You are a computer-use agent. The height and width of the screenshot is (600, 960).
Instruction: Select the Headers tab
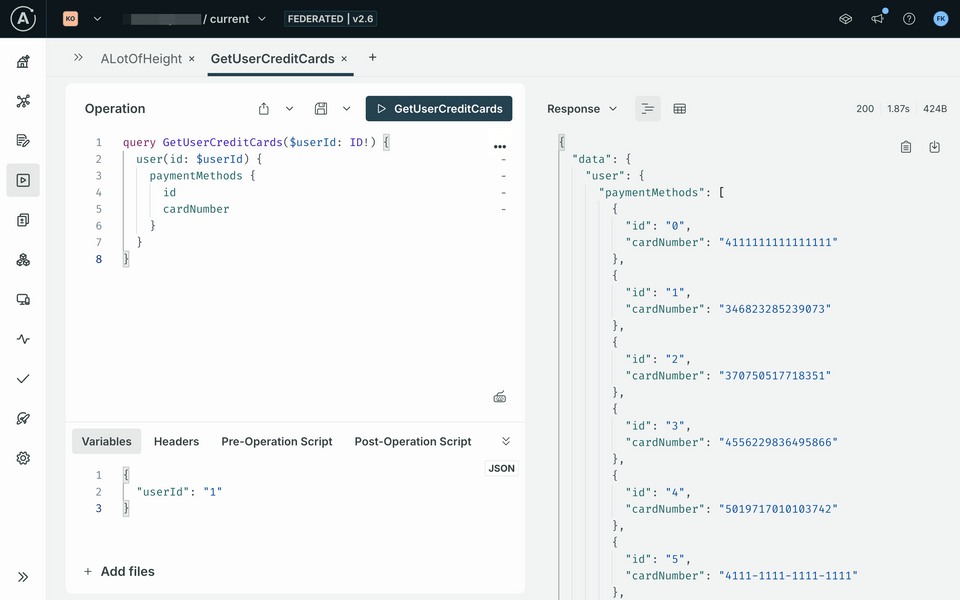tap(176, 441)
